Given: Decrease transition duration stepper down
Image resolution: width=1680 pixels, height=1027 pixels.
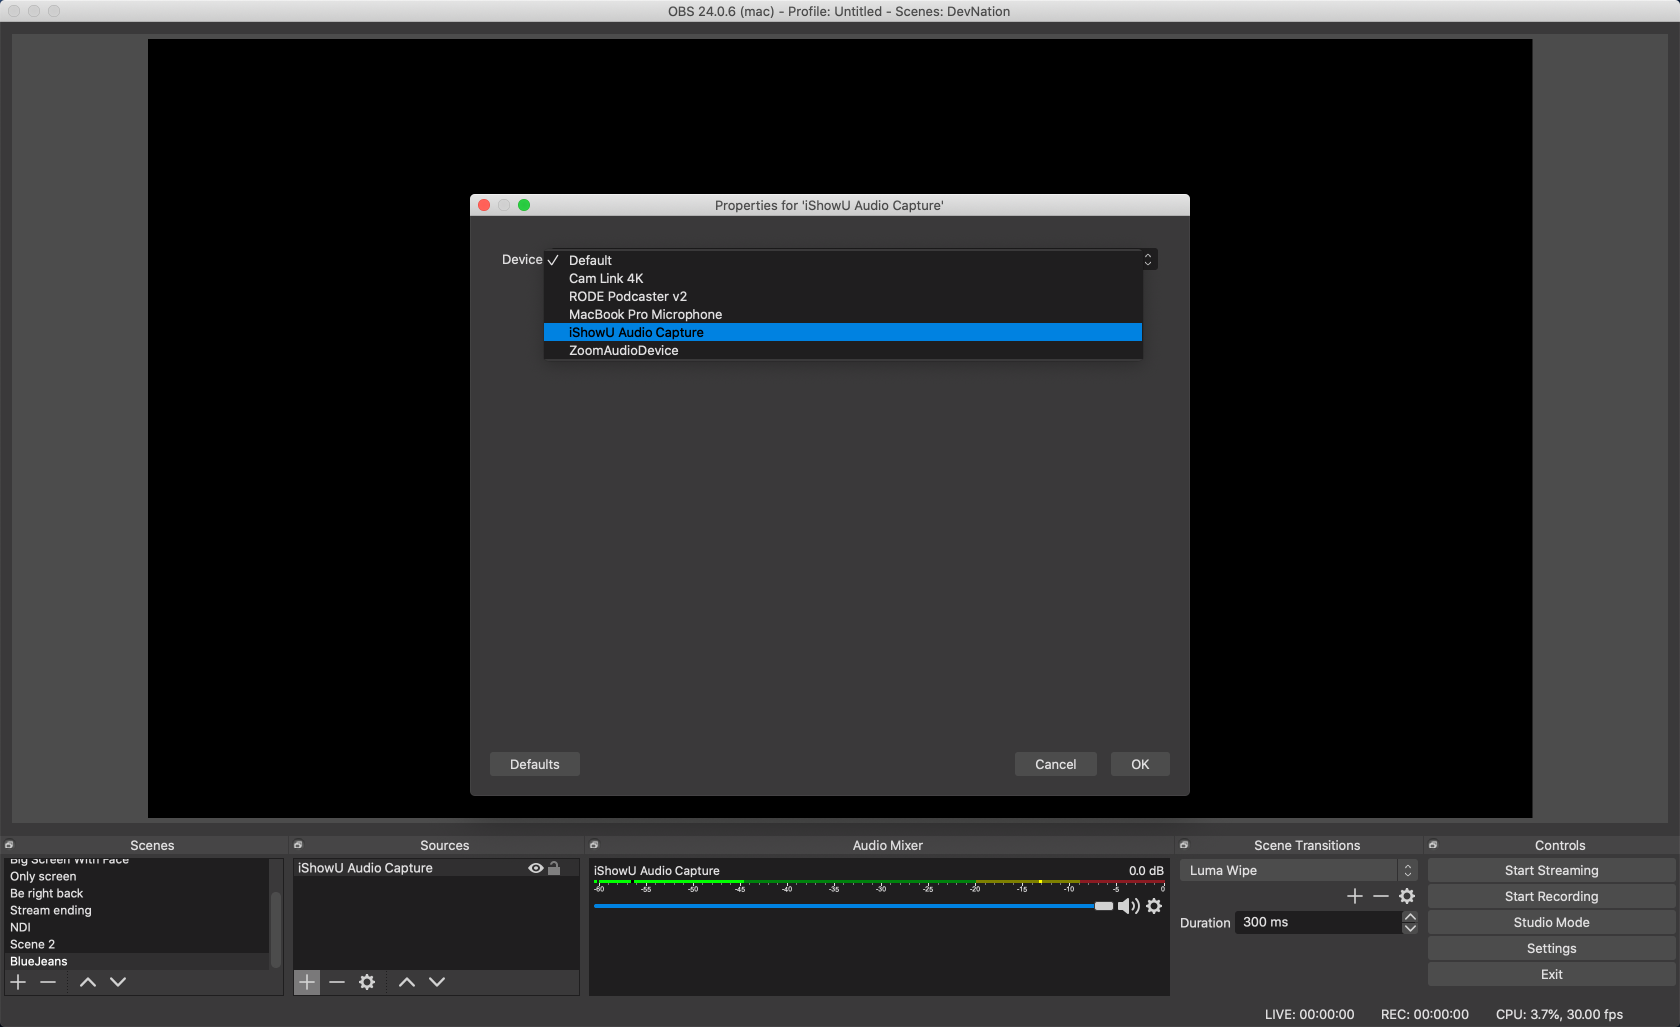Looking at the screenshot, I should (1410, 928).
